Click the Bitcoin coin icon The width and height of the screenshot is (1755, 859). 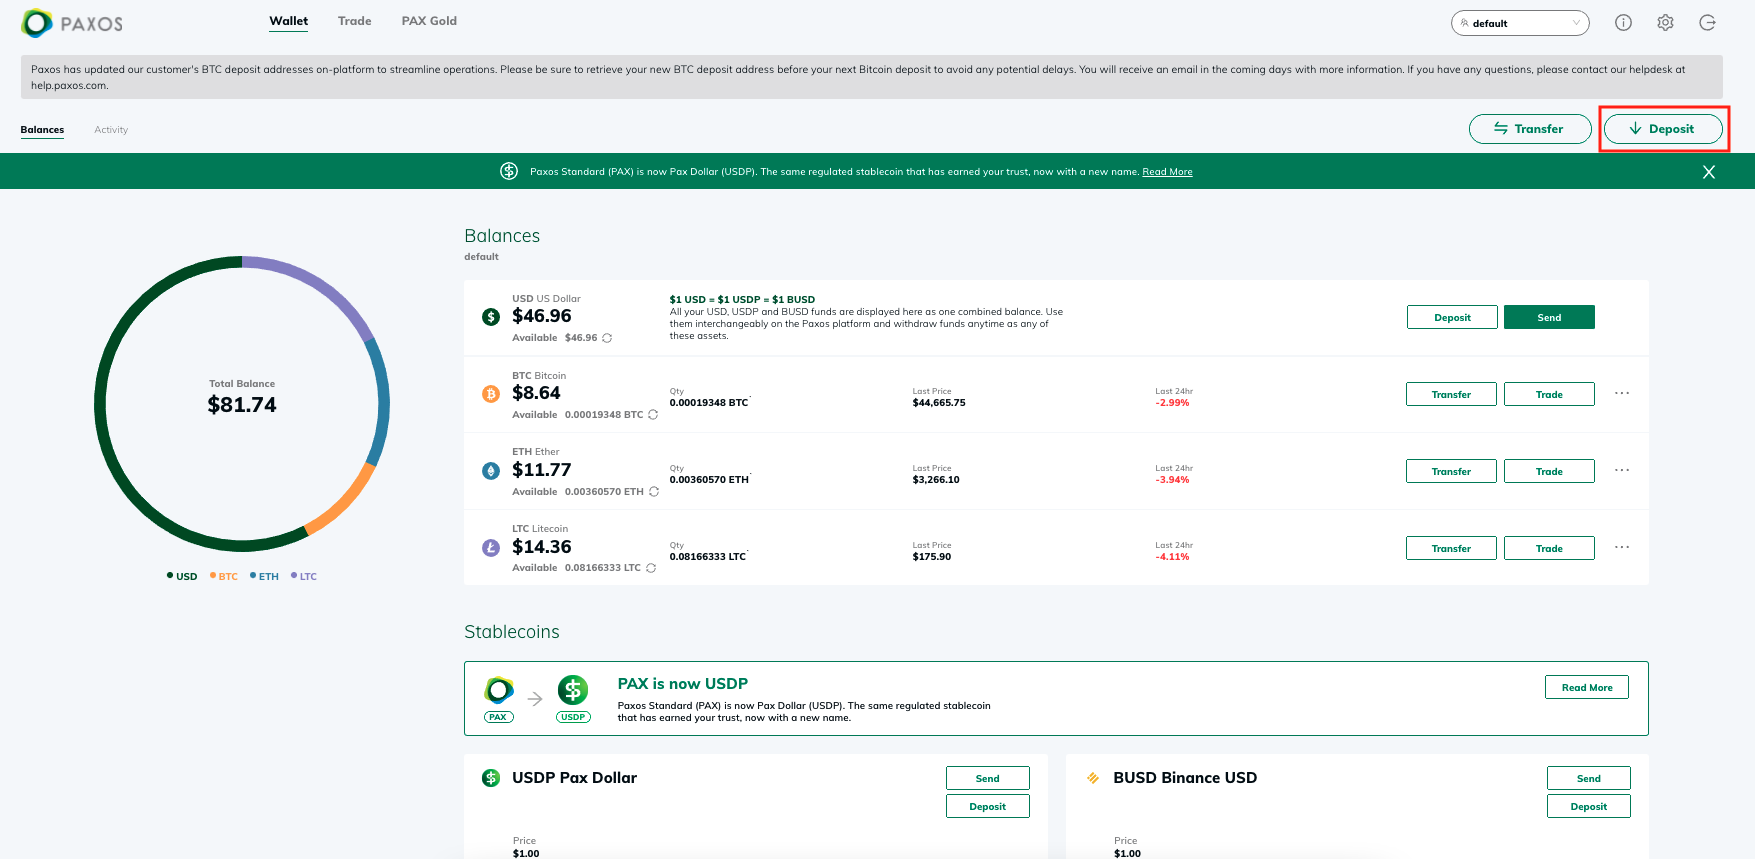491,394
